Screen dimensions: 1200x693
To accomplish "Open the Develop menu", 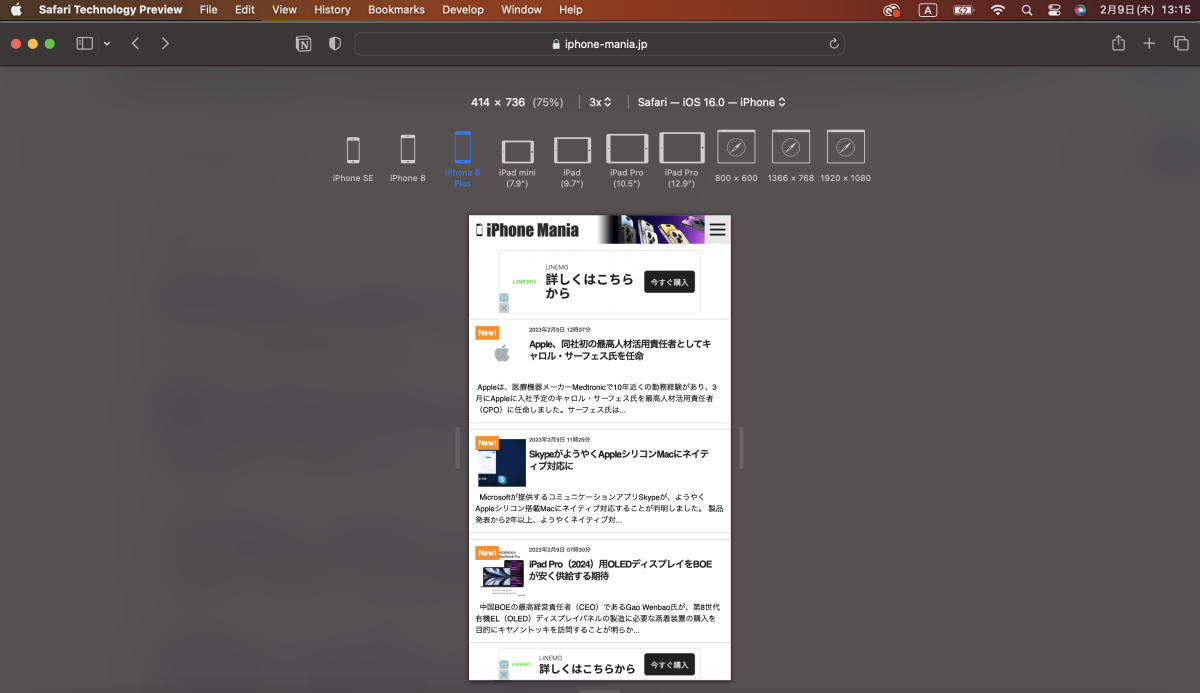I will [x=463, y=10].
